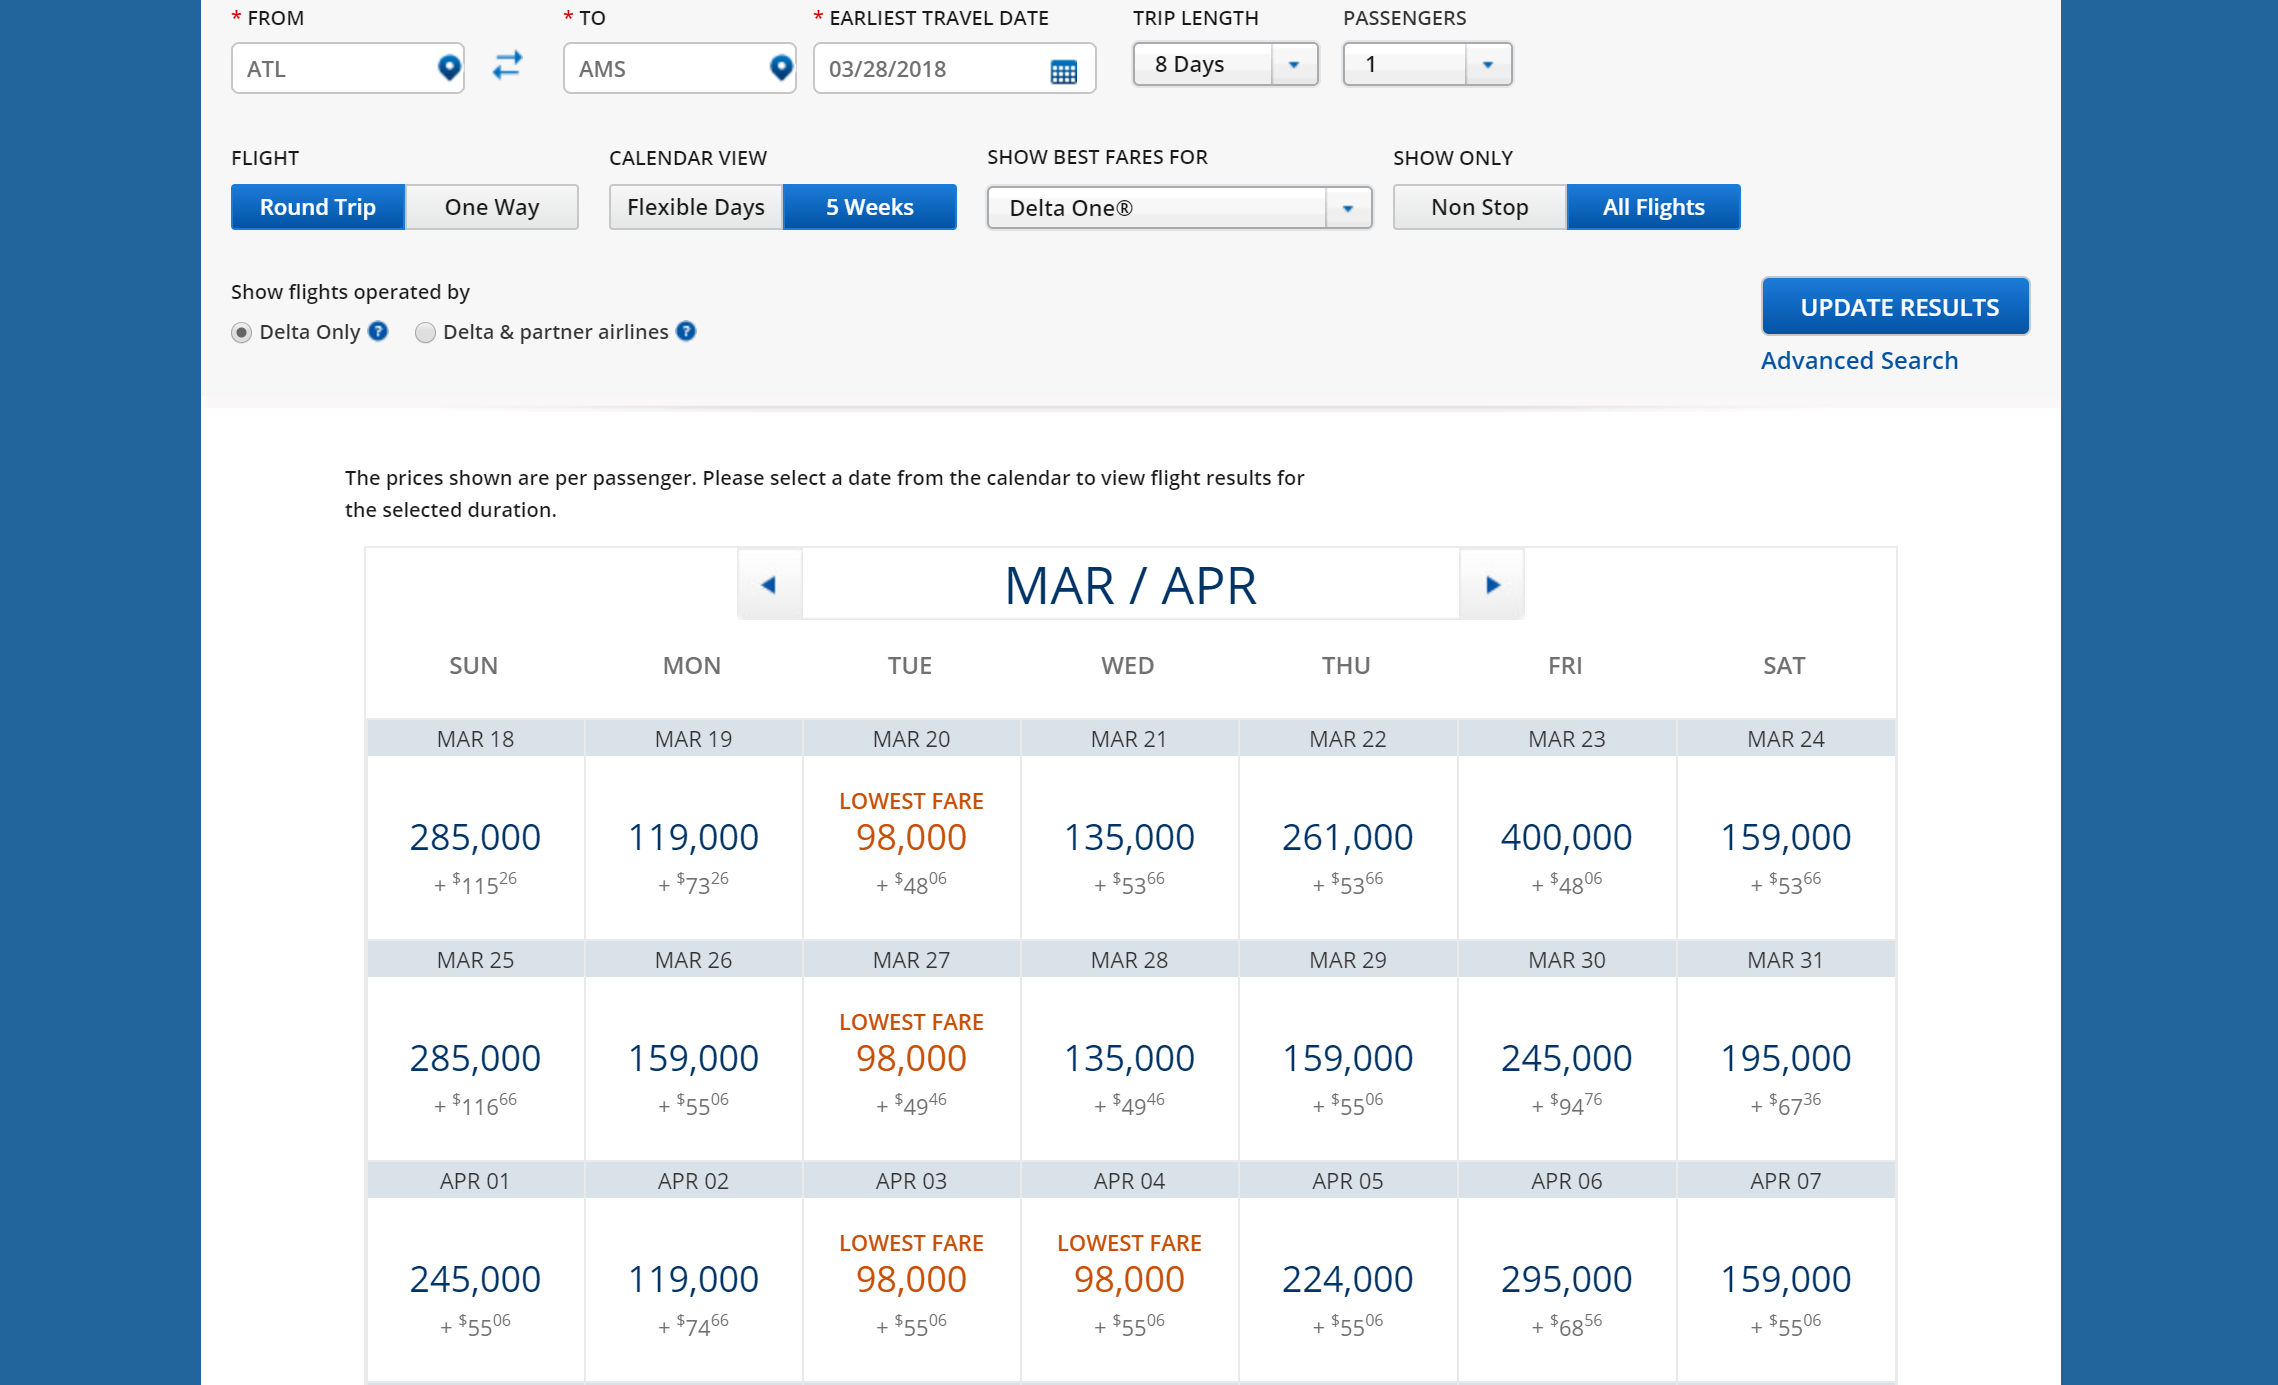Select the Delta Only radio button
This screenshot has height=1385, width=2278.
click(241, 332)
